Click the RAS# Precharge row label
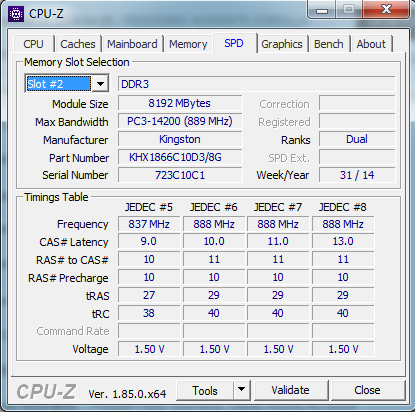This screenshot has height=412, width=415. click(68, 278)
